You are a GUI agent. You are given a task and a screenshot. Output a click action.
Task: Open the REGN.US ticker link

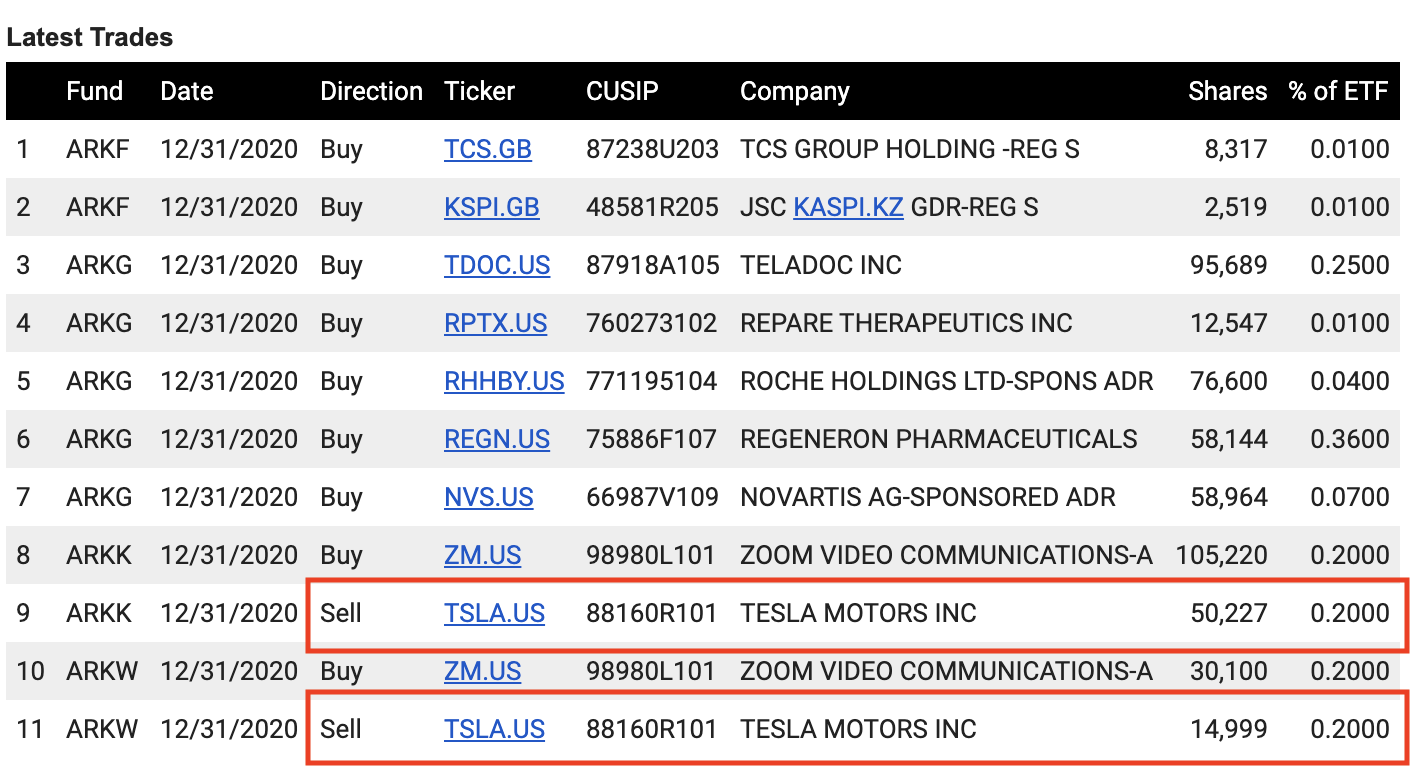(497, 440)
